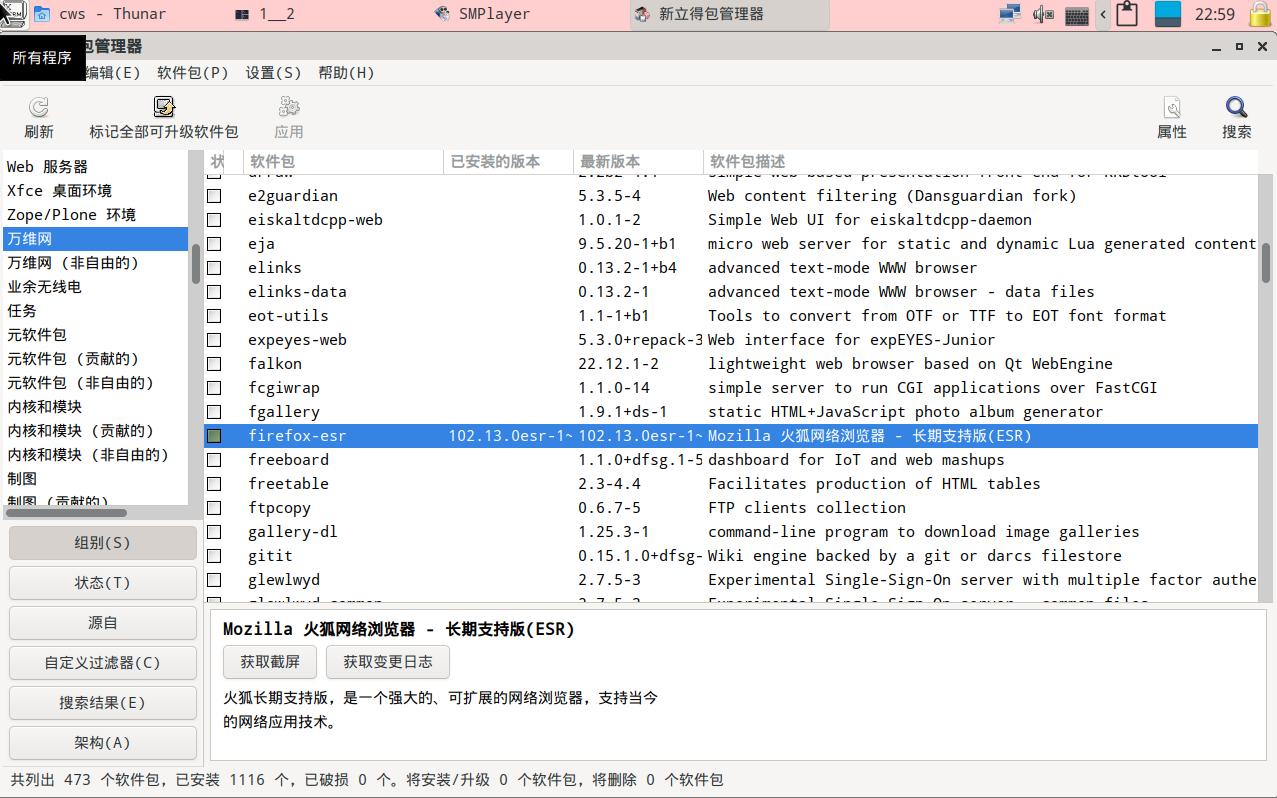Click the 组别(S) filter button
This screenshot has height=798, width=1277.
click(x=103, y=543)
